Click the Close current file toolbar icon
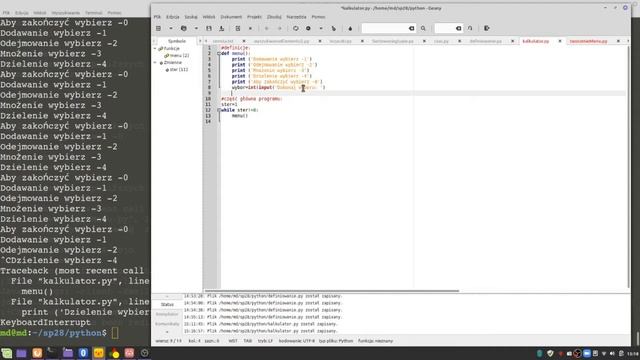The height and width of the screenshot is (360, 640). pyautogui.click(x=250, y=29)
